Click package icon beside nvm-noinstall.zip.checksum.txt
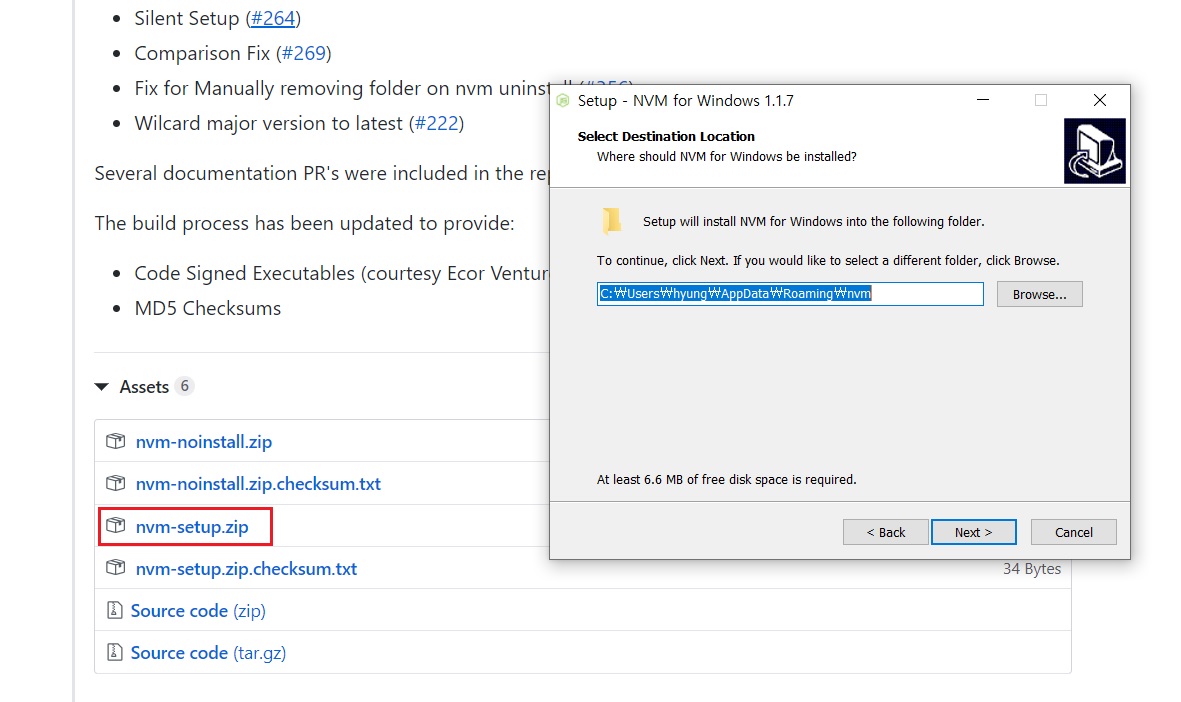Viewport: 1181px width, 702px height. (x=116, y=483)
